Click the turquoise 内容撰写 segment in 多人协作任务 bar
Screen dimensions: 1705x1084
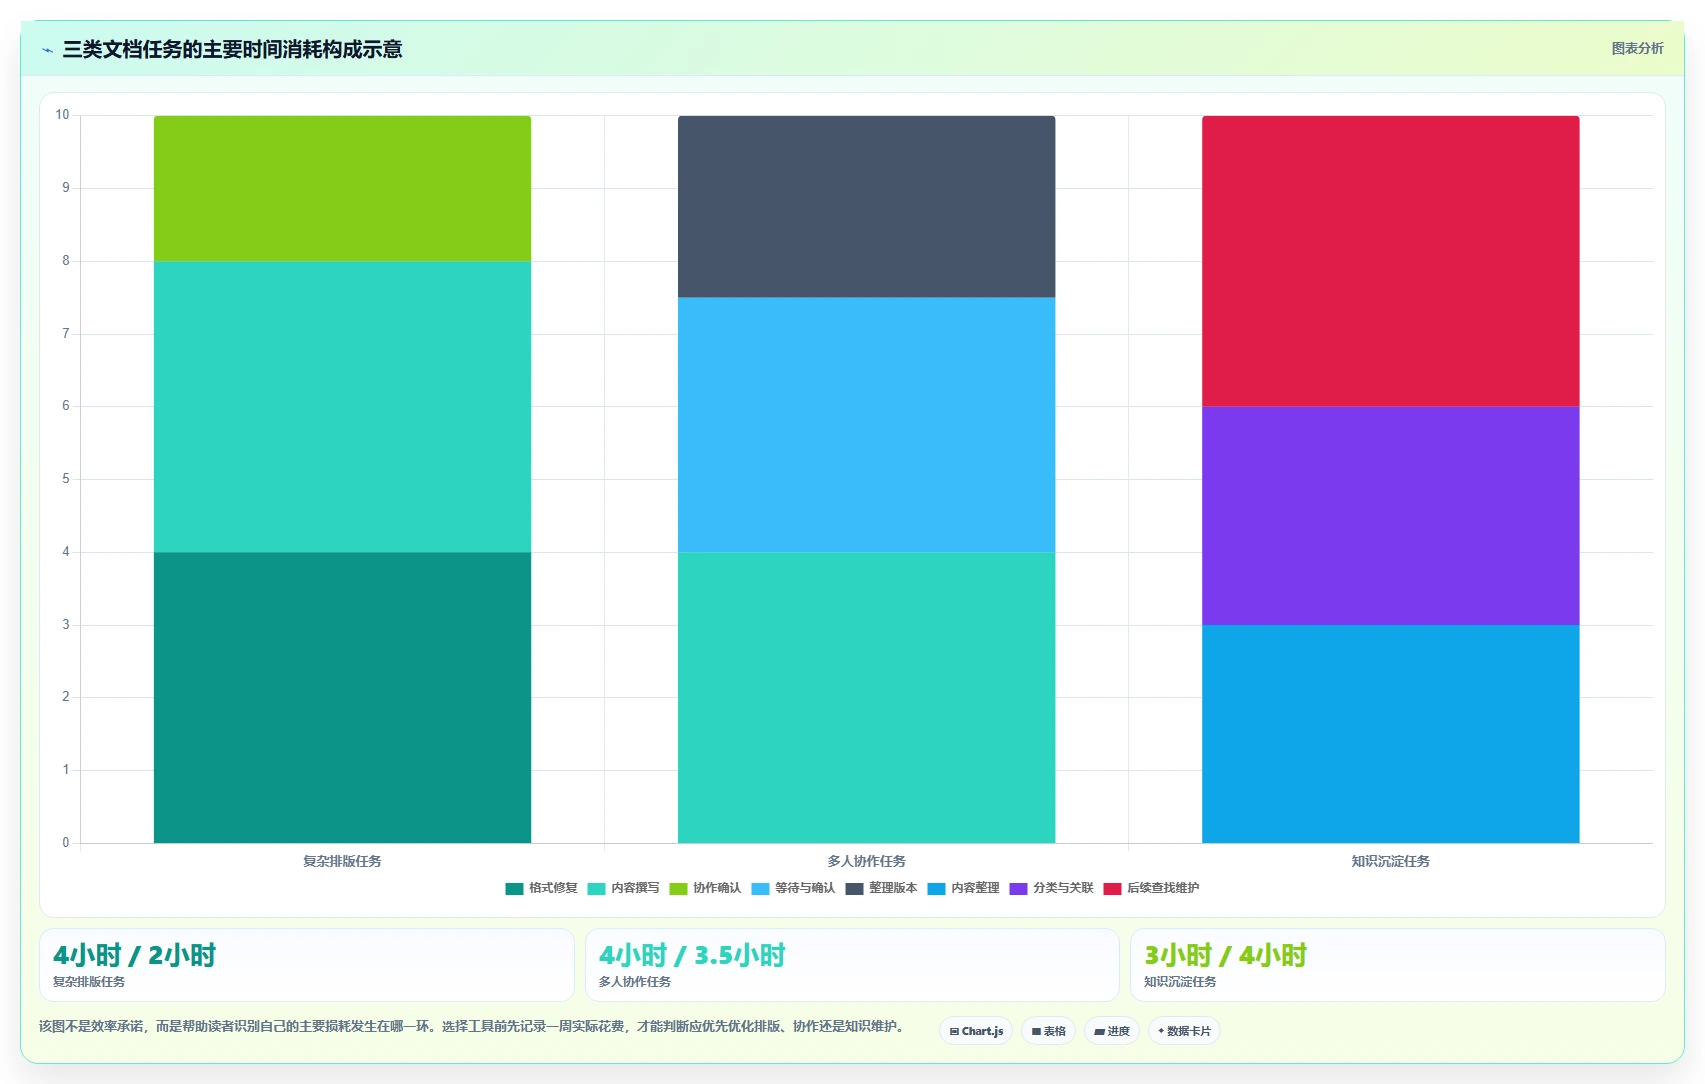[866, 697]
